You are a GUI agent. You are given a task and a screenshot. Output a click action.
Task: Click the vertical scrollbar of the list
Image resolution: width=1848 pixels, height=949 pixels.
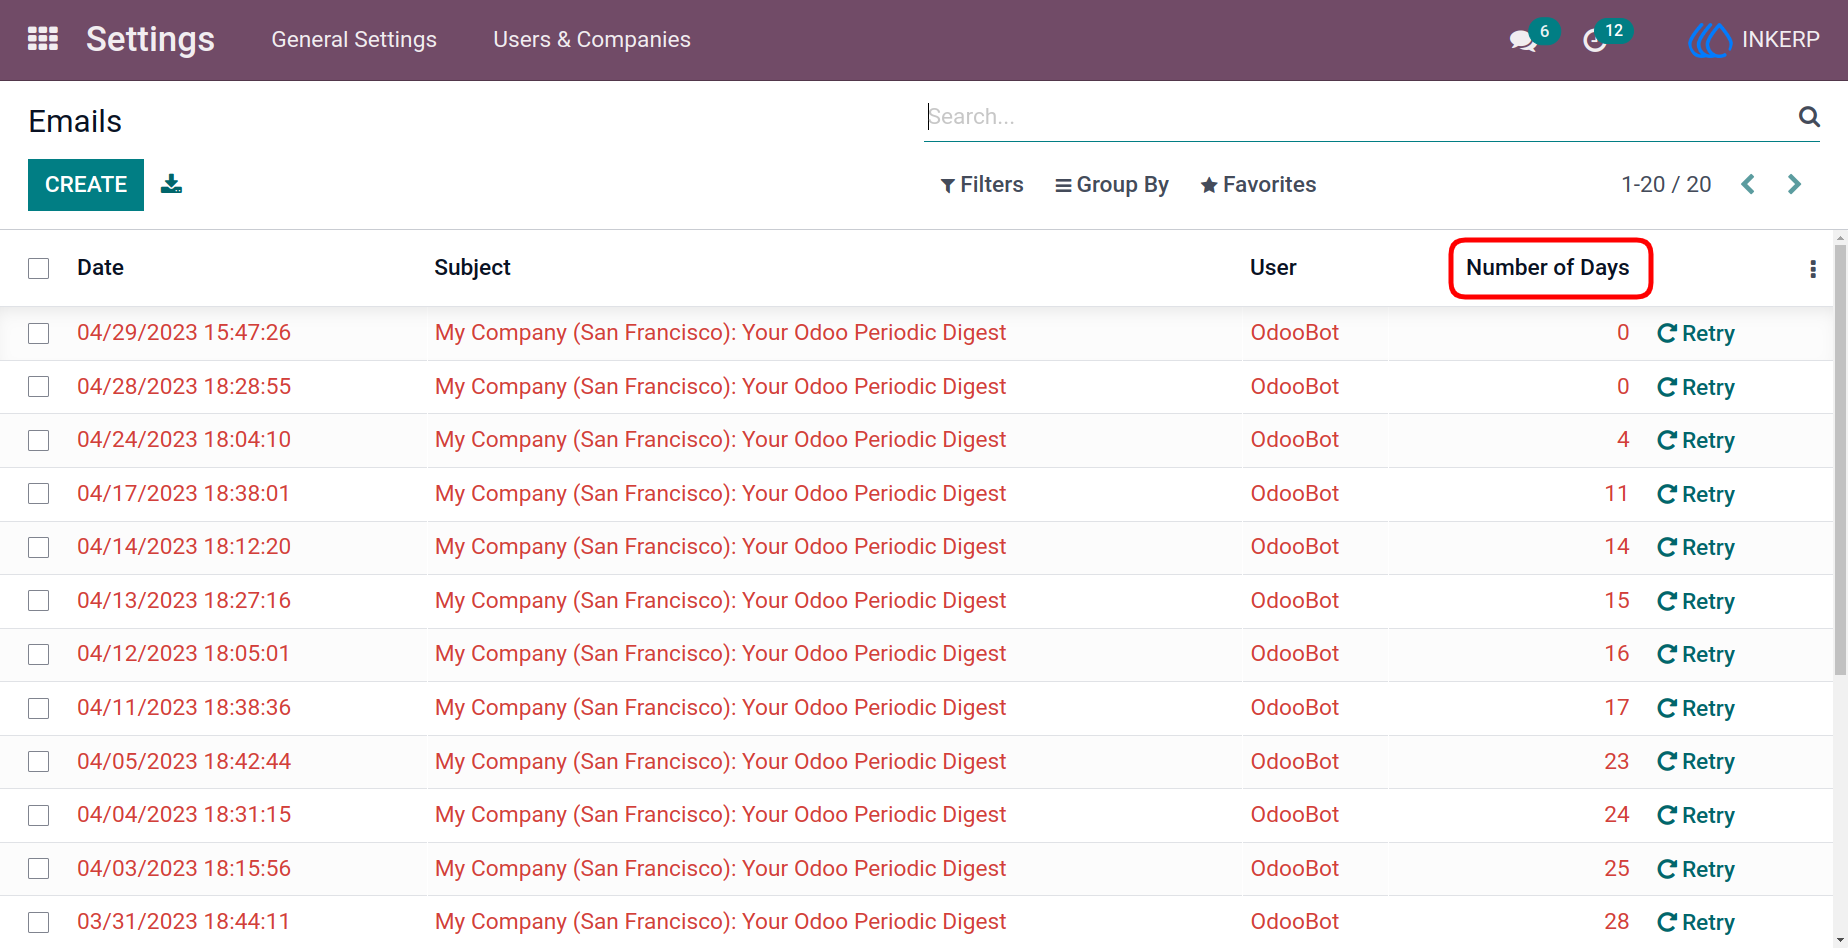coord(1840,460)
